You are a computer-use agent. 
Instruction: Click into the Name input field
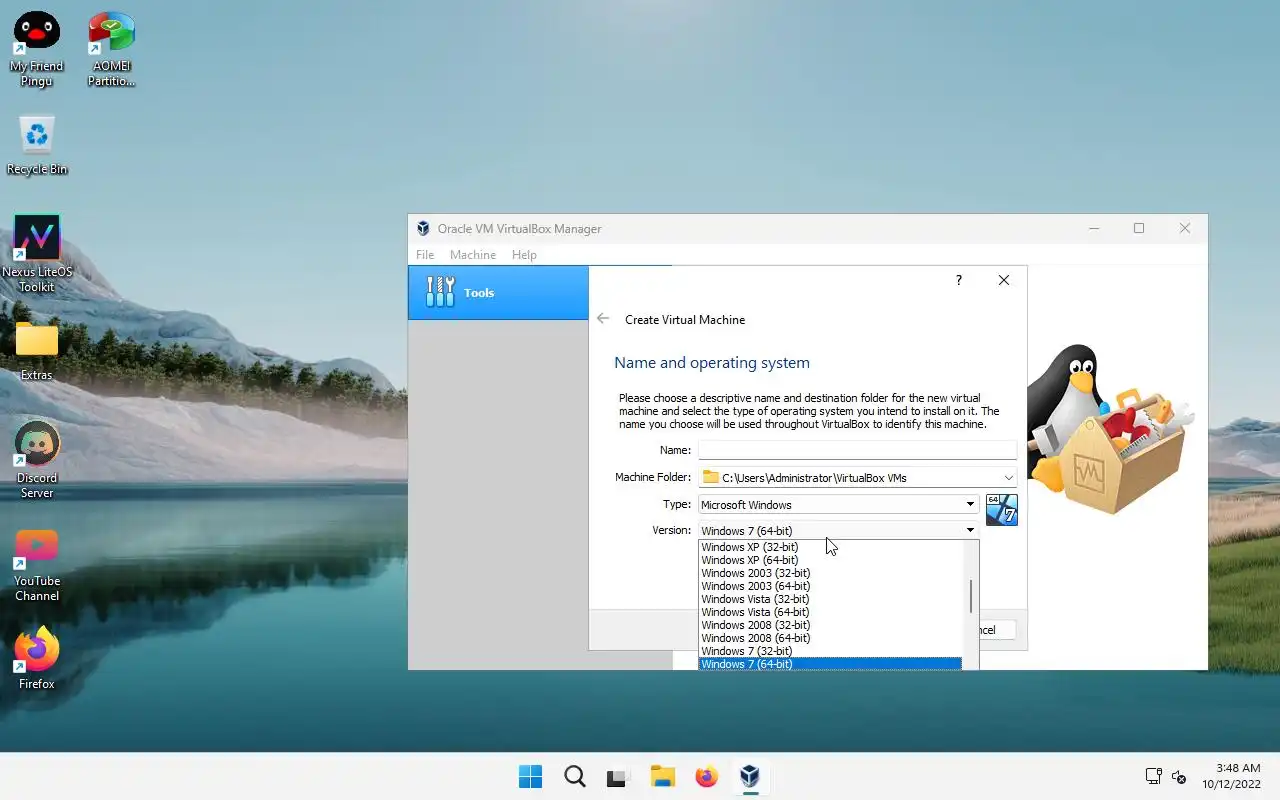pos(857,451)
